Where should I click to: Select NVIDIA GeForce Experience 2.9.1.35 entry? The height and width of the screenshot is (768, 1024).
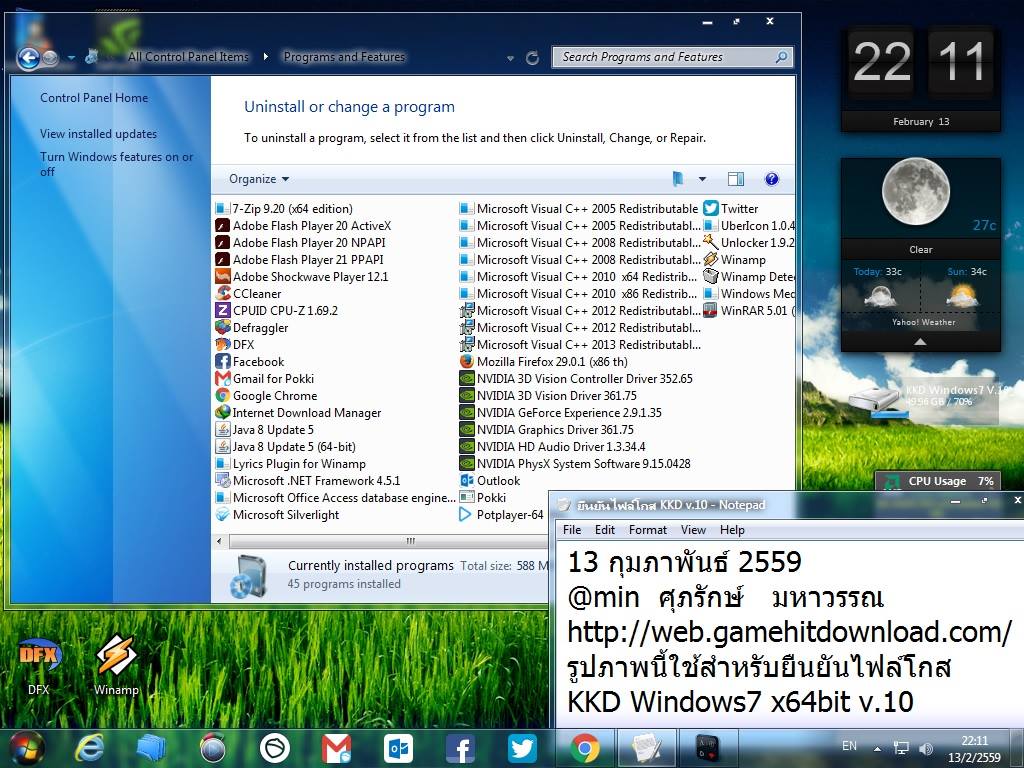point(560,412)
